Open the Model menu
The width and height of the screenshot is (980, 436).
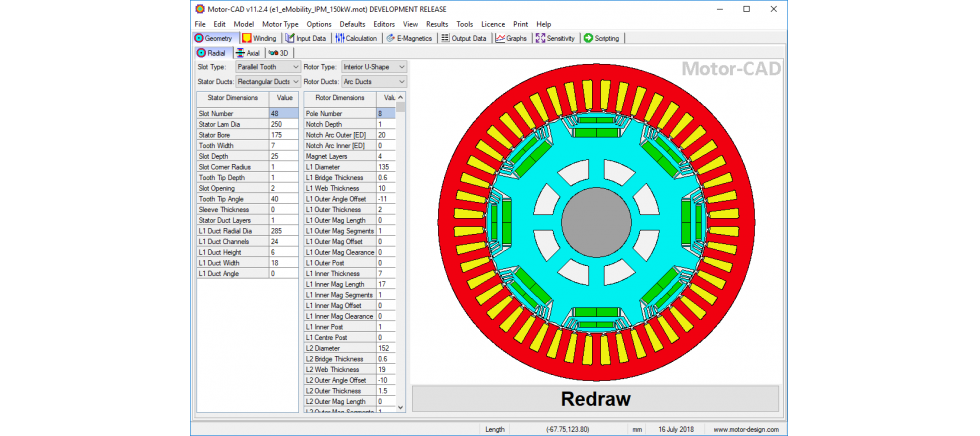pyautogui.click(x=244, y=24)
